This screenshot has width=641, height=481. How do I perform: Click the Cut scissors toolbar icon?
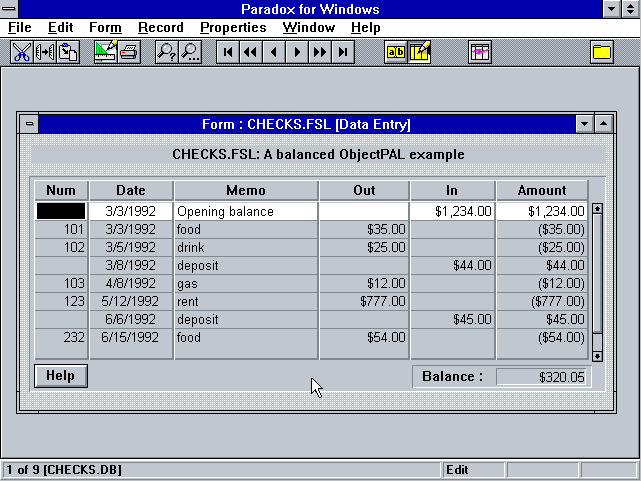[22, 52]
